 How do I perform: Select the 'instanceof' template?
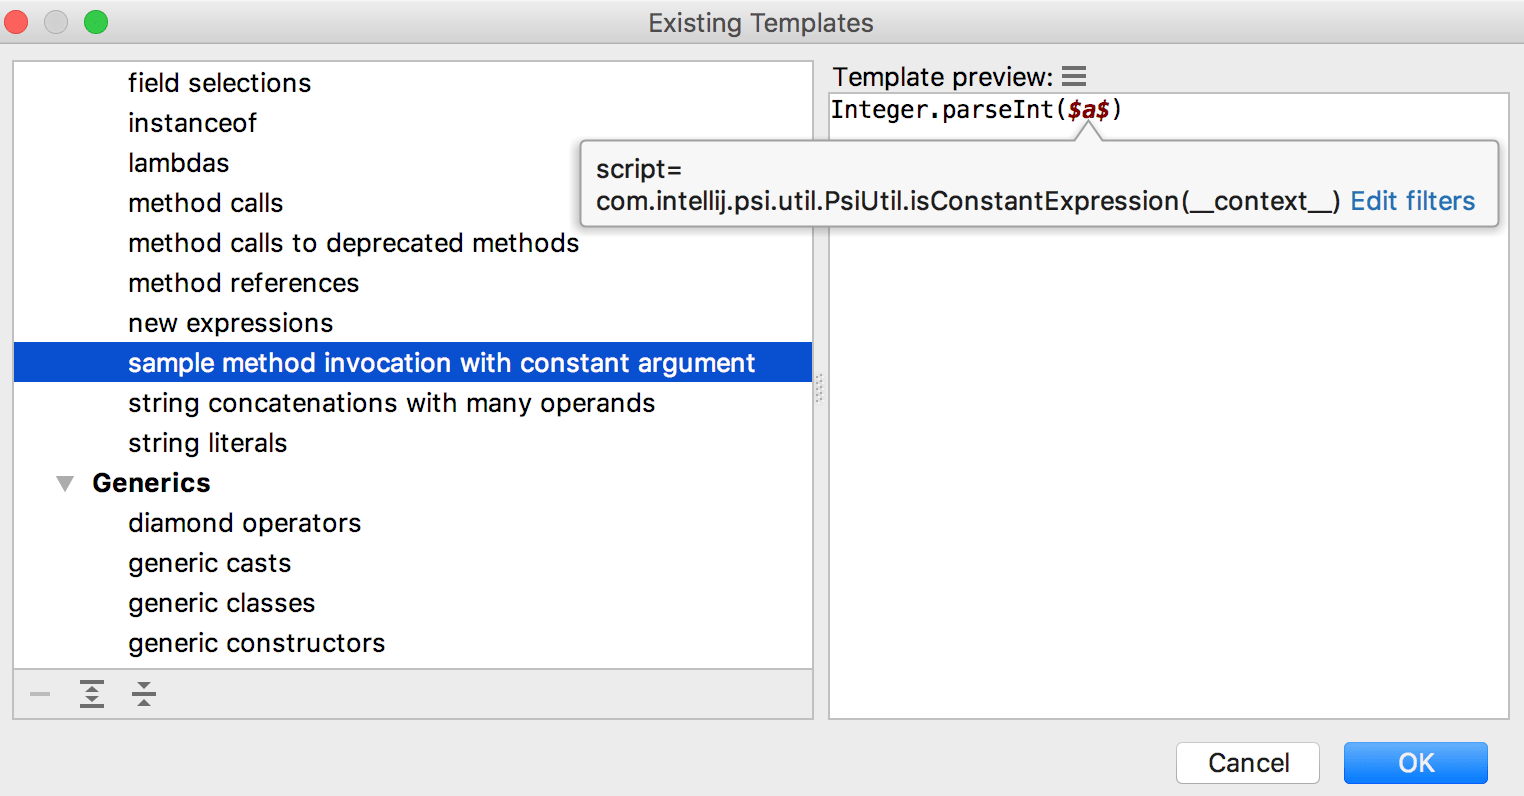192,122
